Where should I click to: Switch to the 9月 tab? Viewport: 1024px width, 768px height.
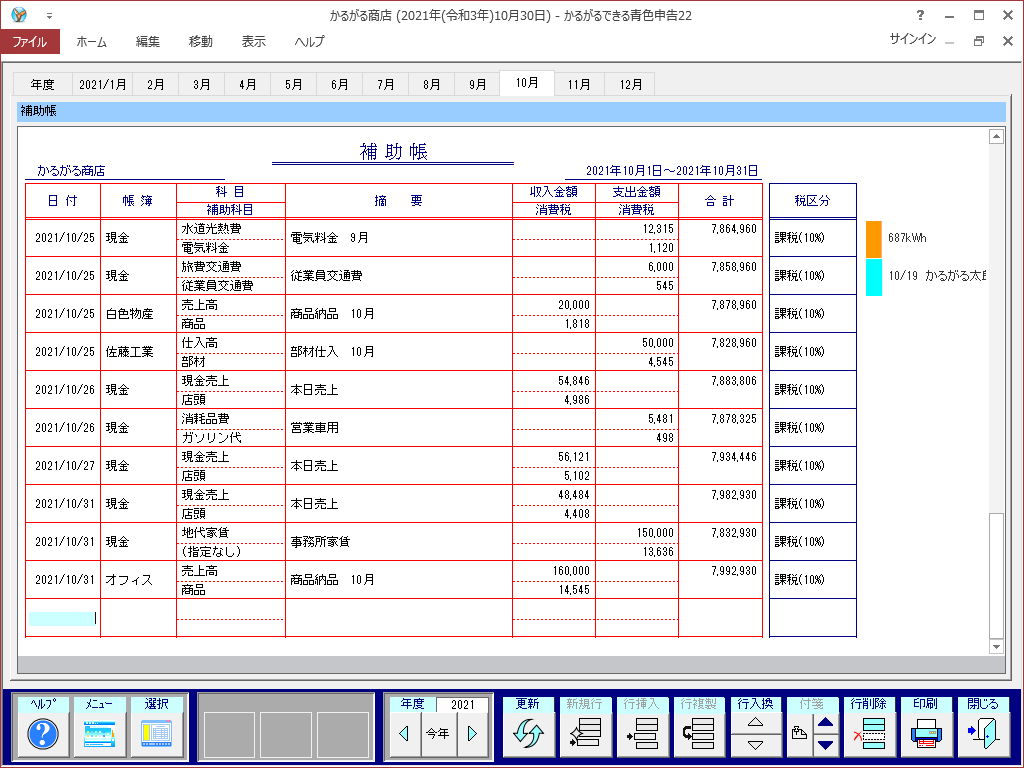click(477, 84)
